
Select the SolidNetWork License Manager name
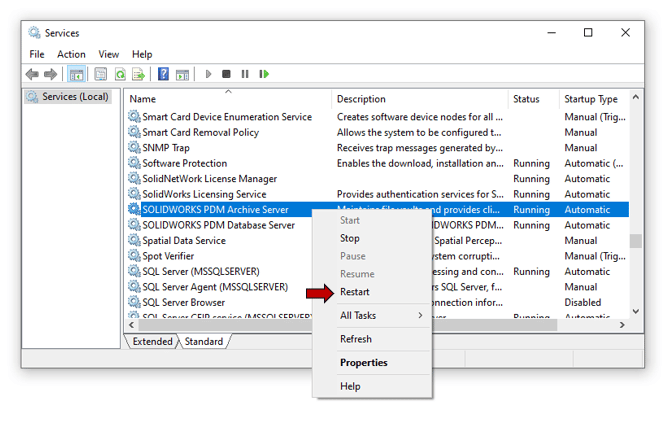[209, 179]
